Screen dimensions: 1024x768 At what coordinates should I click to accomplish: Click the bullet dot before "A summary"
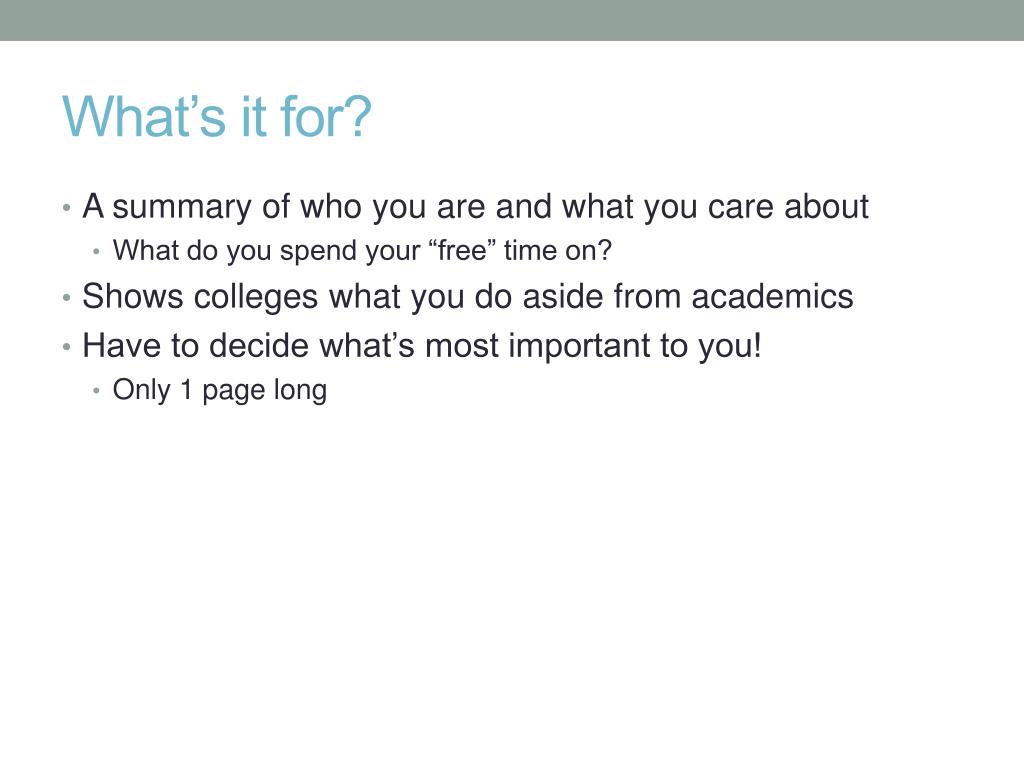[x=67, y=209]
